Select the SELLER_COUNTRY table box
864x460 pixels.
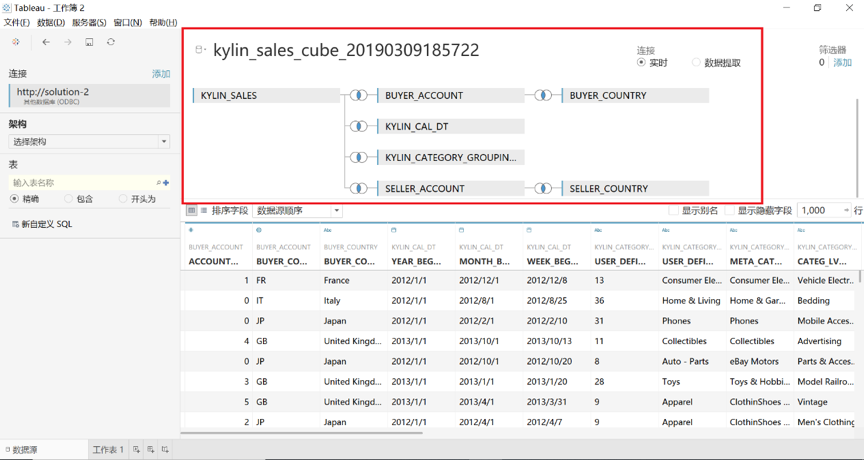pyautogui.click(x=635, y=188)
